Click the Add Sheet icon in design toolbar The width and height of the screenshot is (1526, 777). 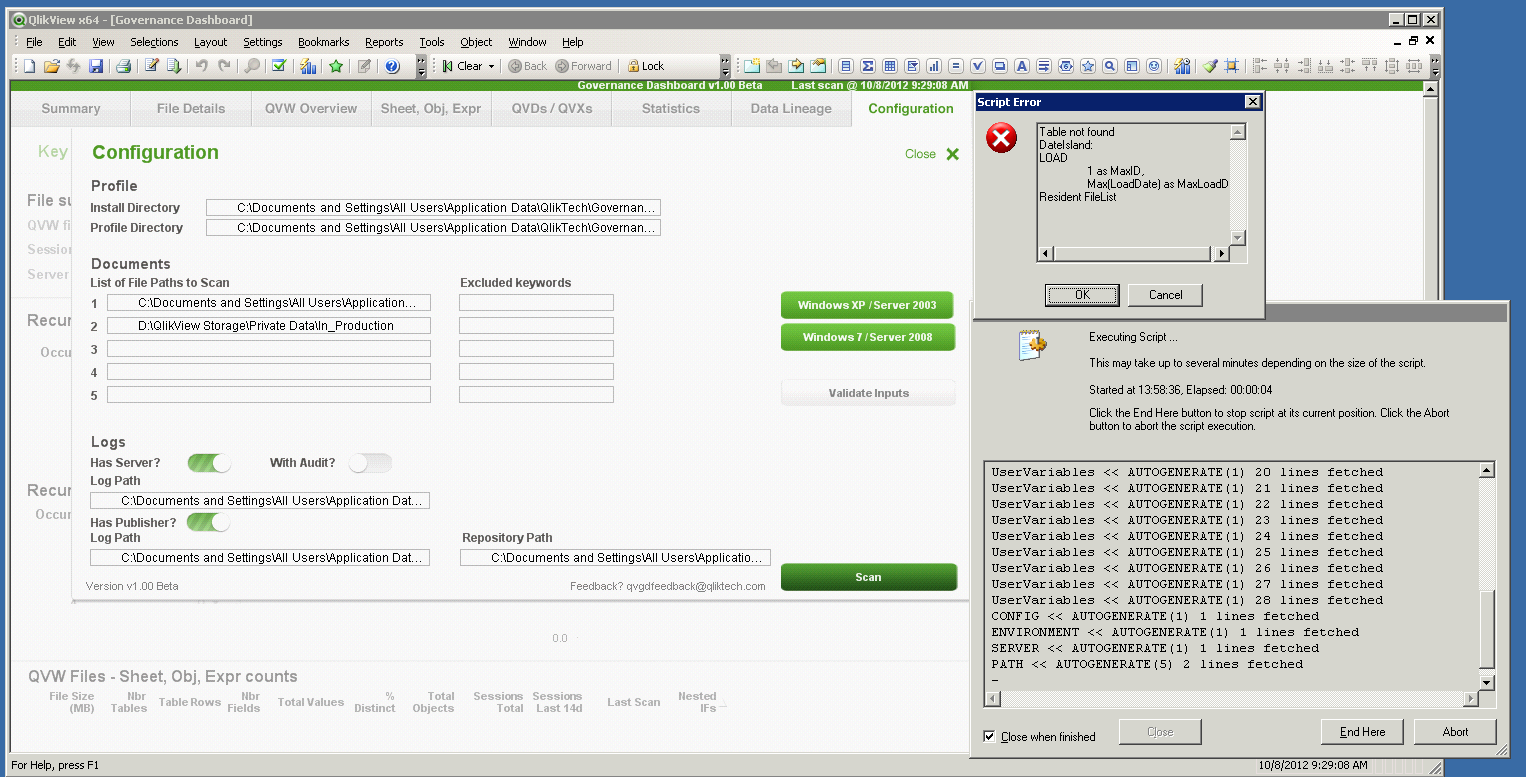click(751, 66)
